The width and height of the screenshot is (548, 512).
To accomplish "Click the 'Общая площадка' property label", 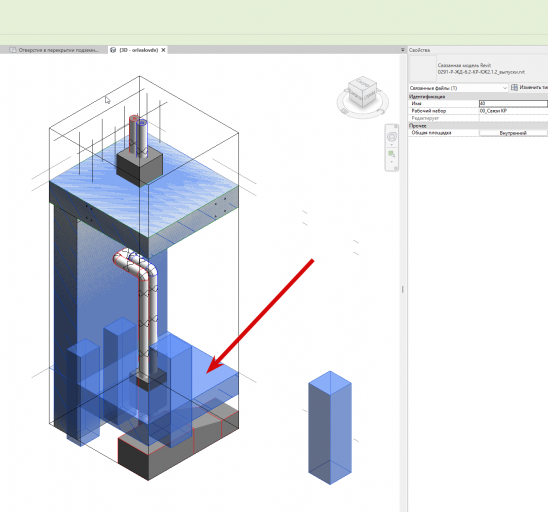I will [x=431, y=133].
